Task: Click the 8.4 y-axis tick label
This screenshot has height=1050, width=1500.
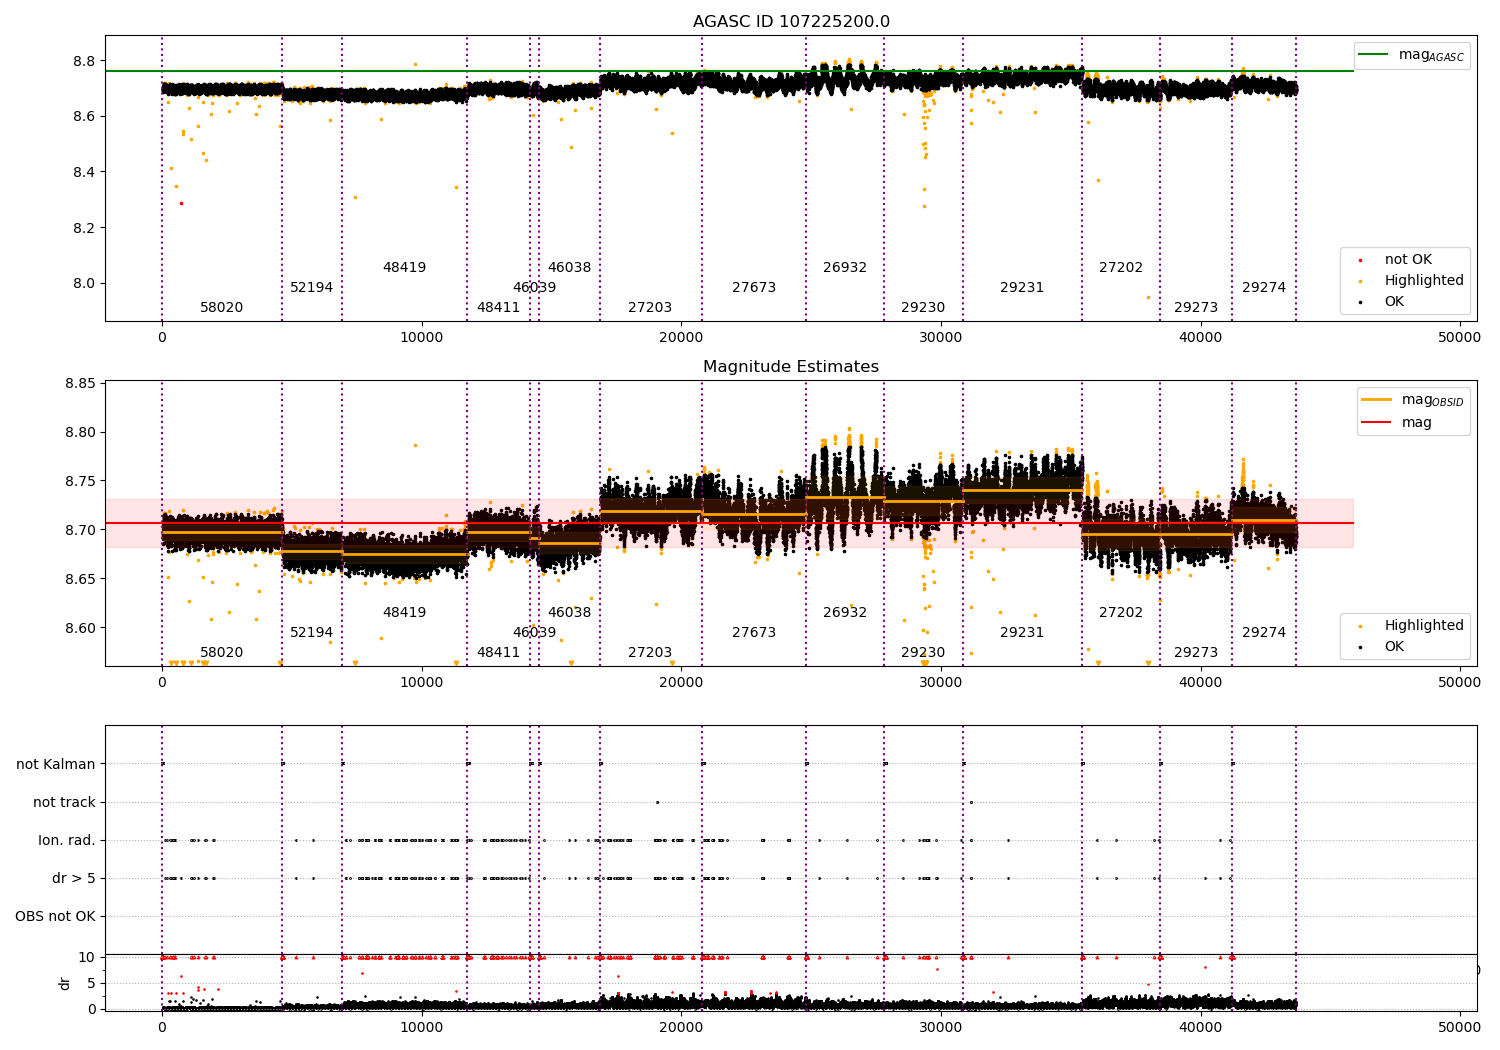Action: point(84,172)
